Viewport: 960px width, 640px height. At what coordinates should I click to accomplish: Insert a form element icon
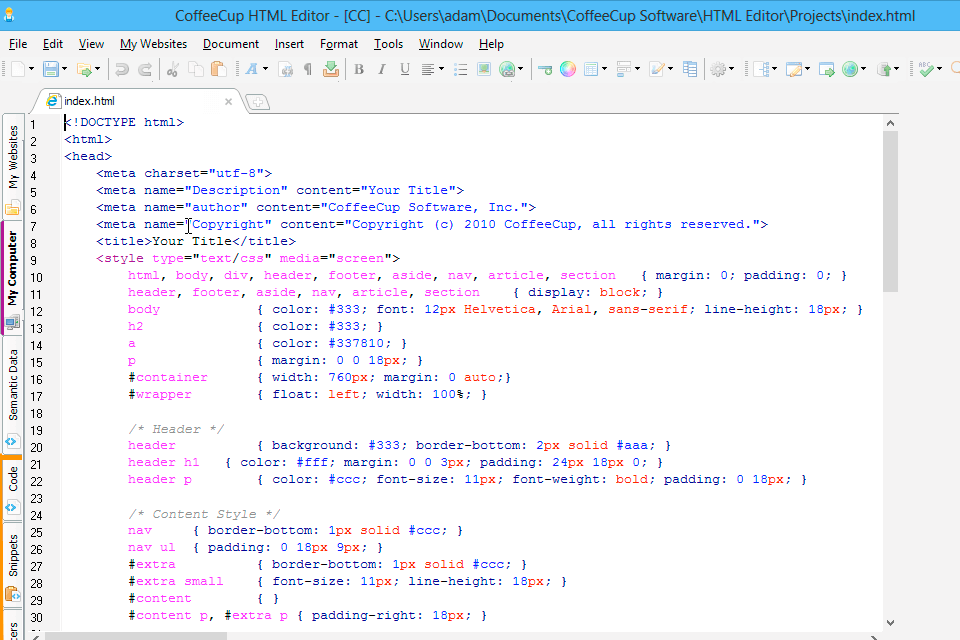coord(624,69)
